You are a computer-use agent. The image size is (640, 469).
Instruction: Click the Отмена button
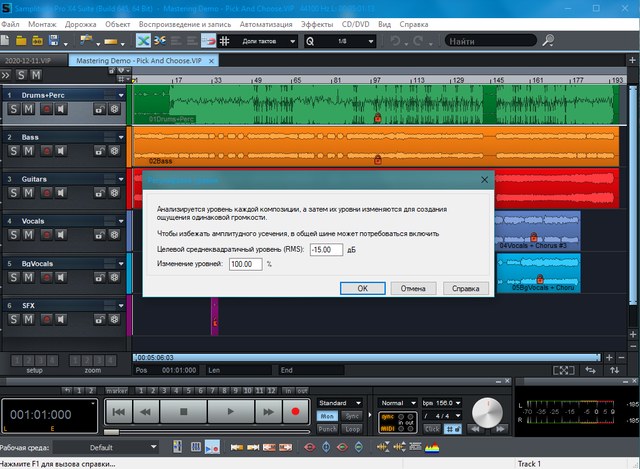[413, 287]
